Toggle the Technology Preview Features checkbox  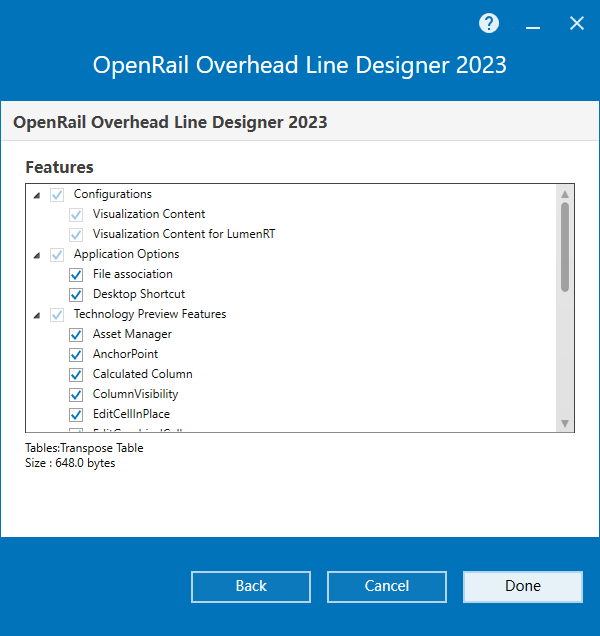point(57,315)
